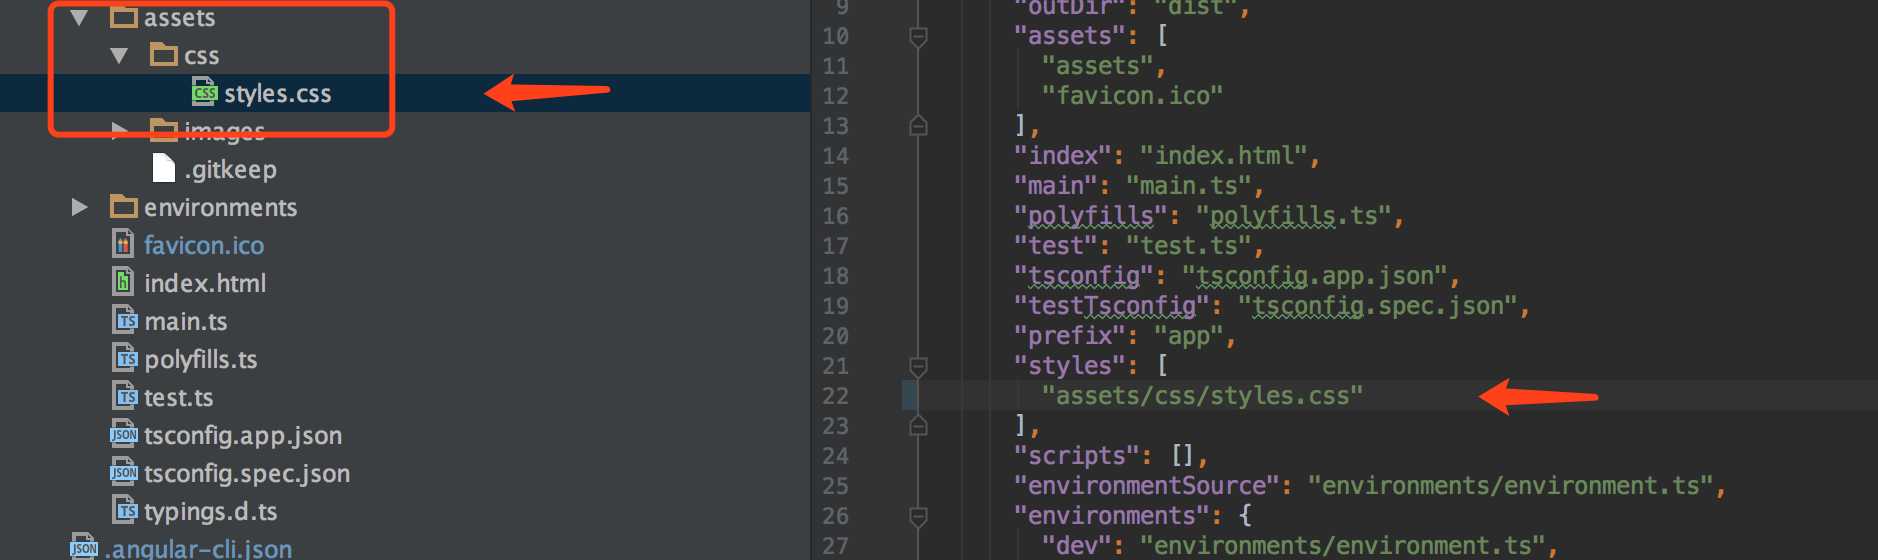Open index.html from the tree
This screenshot has width=1878, height=560.
pyautogui.click(x=205, y=283)
